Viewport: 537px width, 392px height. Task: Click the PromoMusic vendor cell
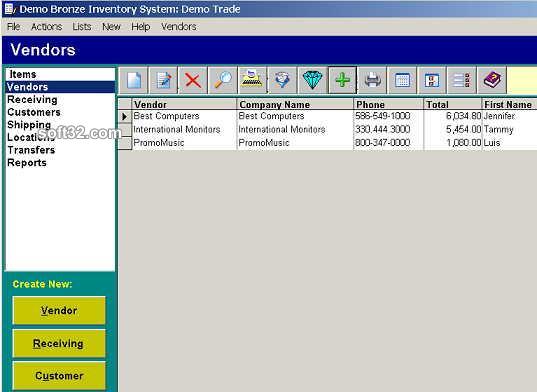point(184,143)
